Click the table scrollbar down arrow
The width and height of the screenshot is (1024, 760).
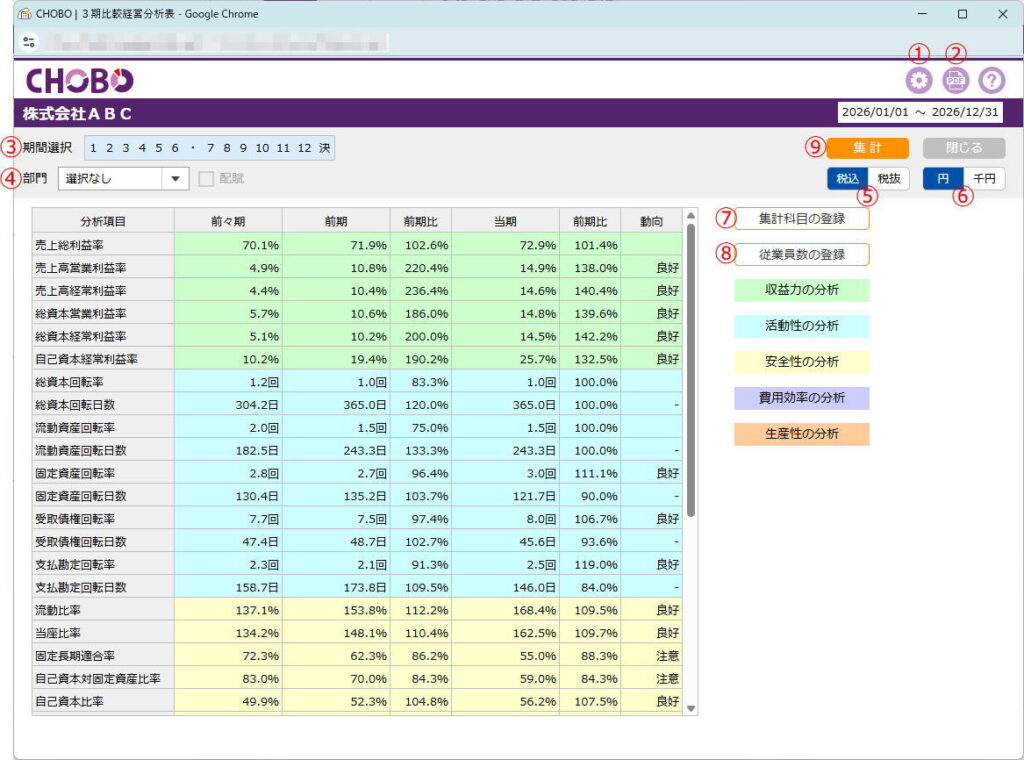[x=689, y=708]
